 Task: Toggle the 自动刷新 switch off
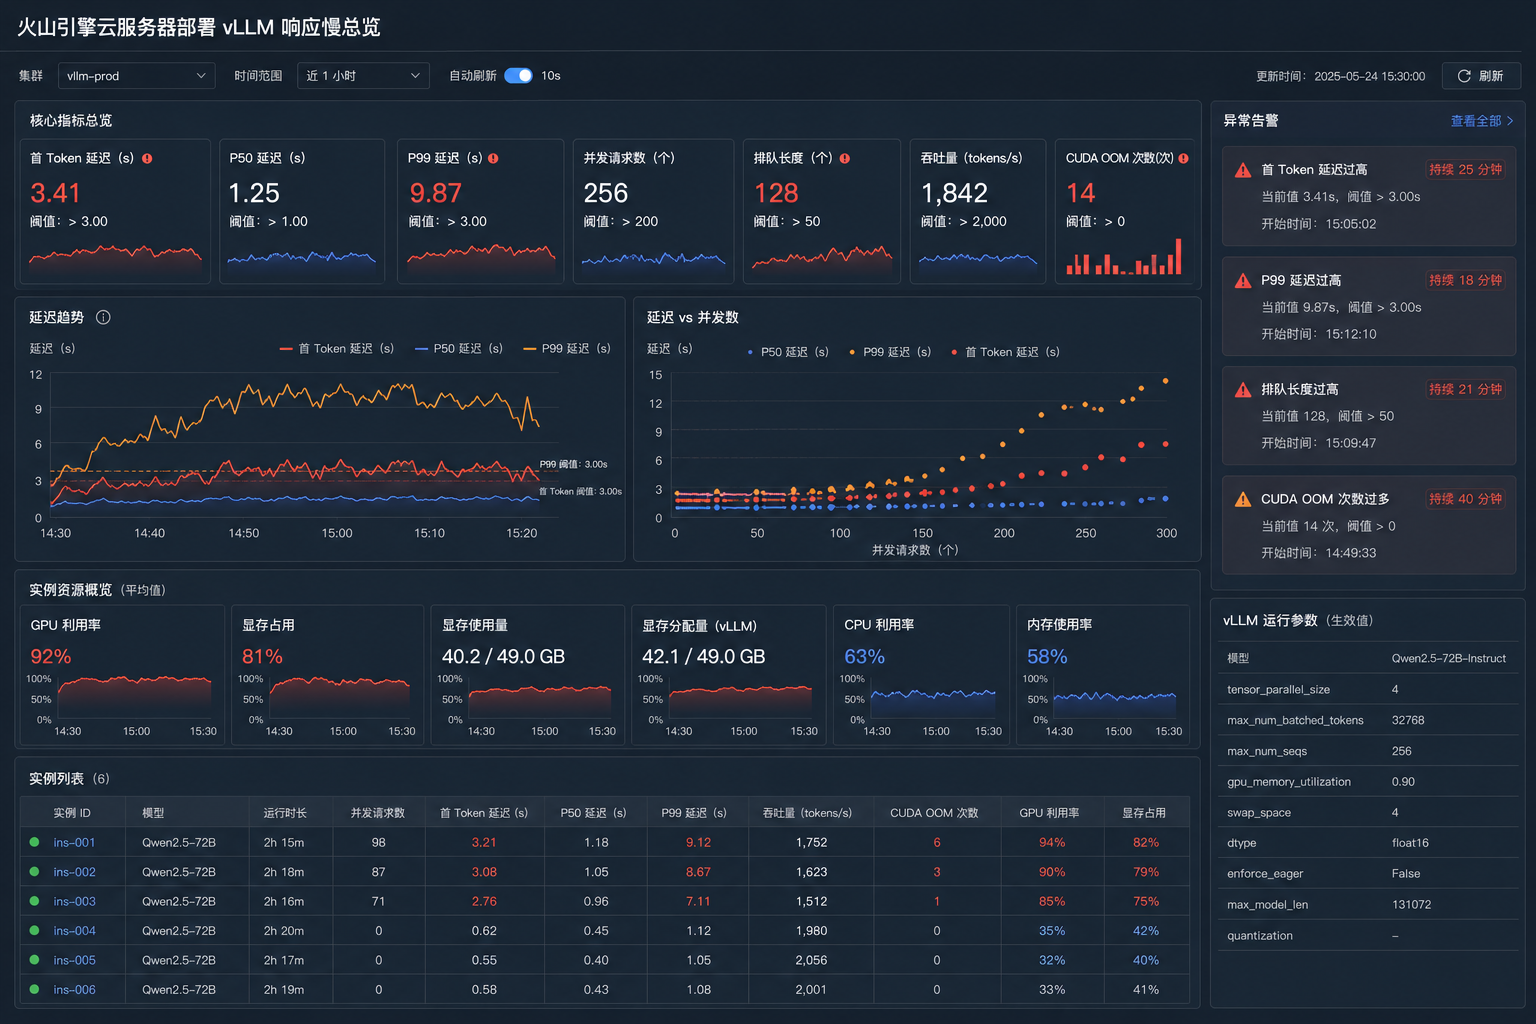point(518,76)
